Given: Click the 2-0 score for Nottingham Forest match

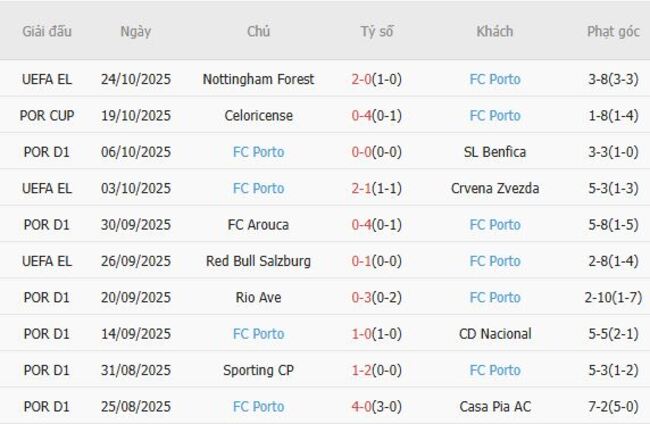Looking at the screenshot, I should point(364,79).
